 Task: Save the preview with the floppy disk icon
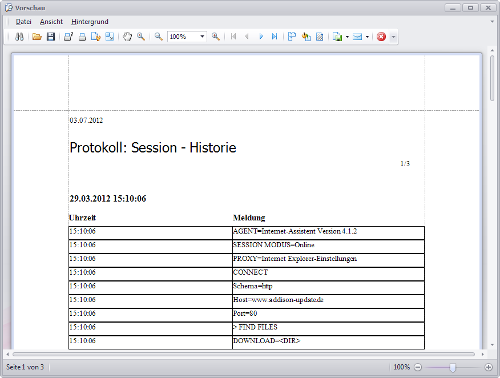(x=51, y=37)
